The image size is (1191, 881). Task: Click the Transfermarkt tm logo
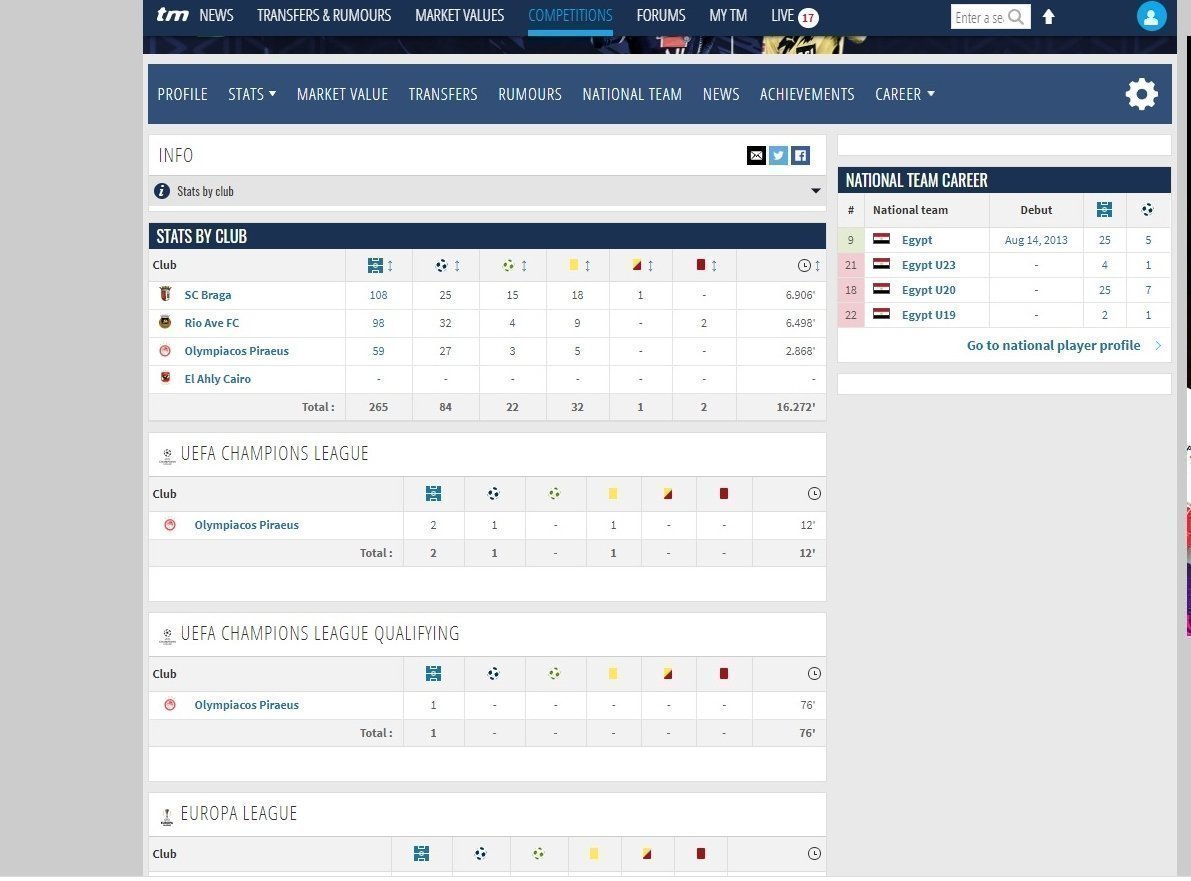(x=172, y=15)
